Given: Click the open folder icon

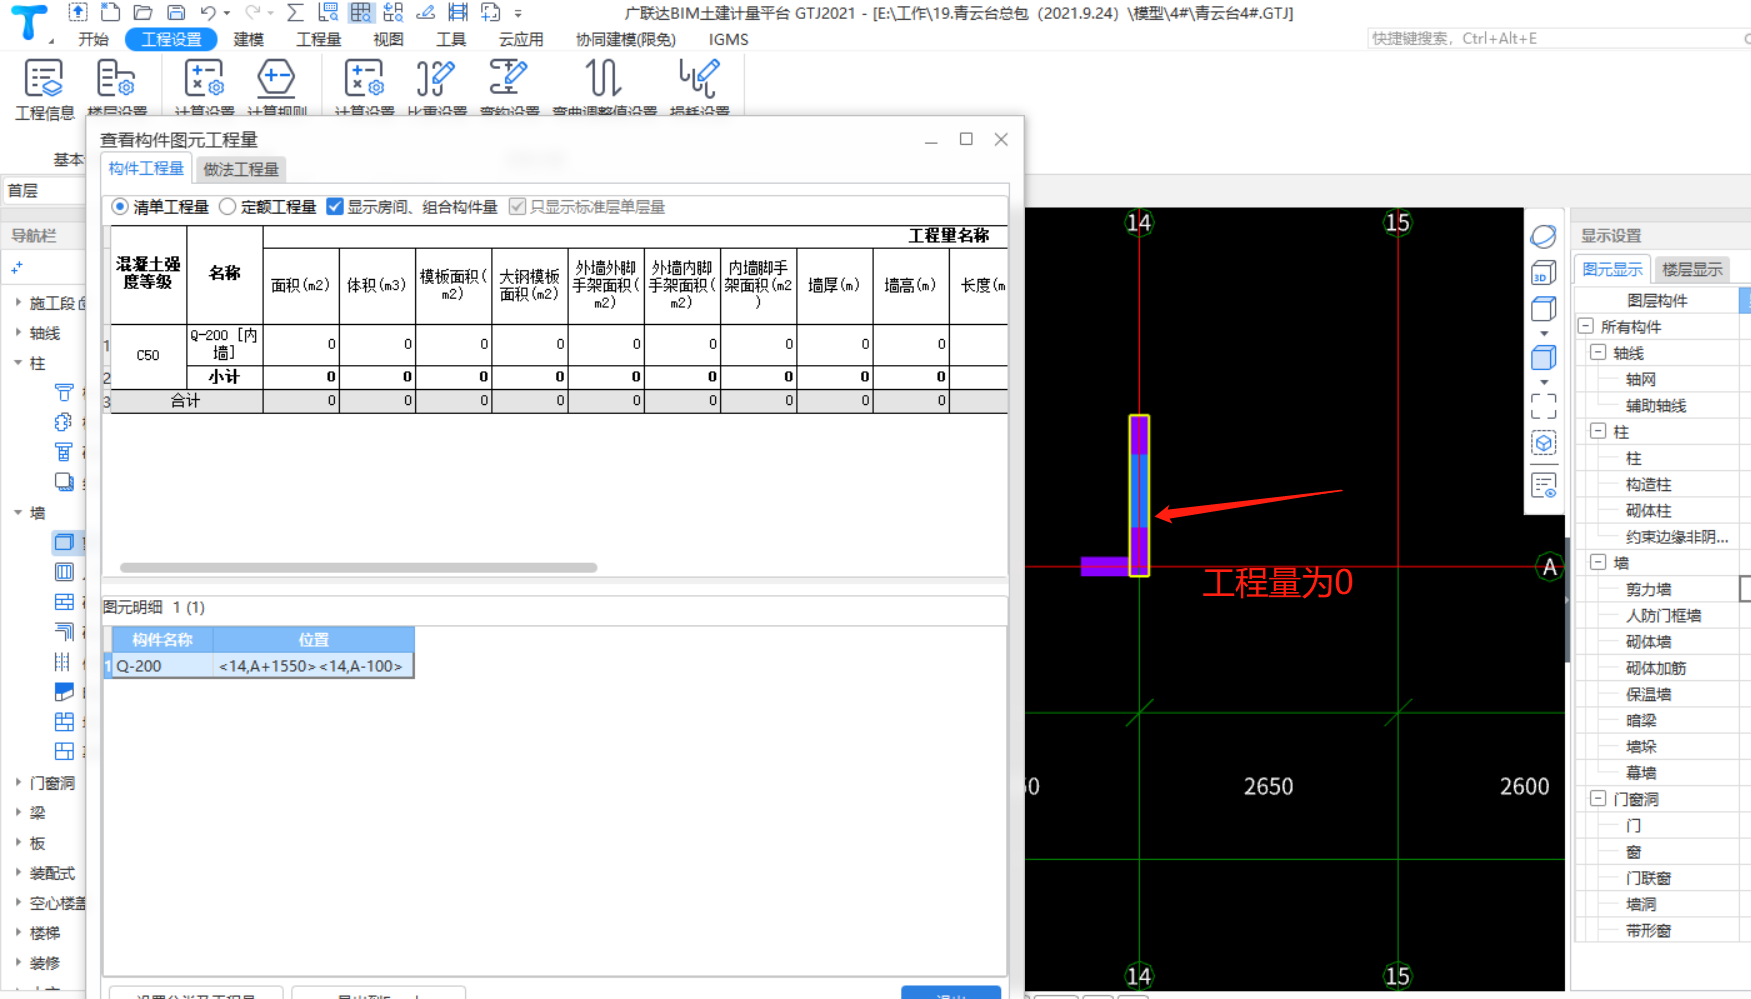Looking at the screenshot, I should click(x=143, y=13).
